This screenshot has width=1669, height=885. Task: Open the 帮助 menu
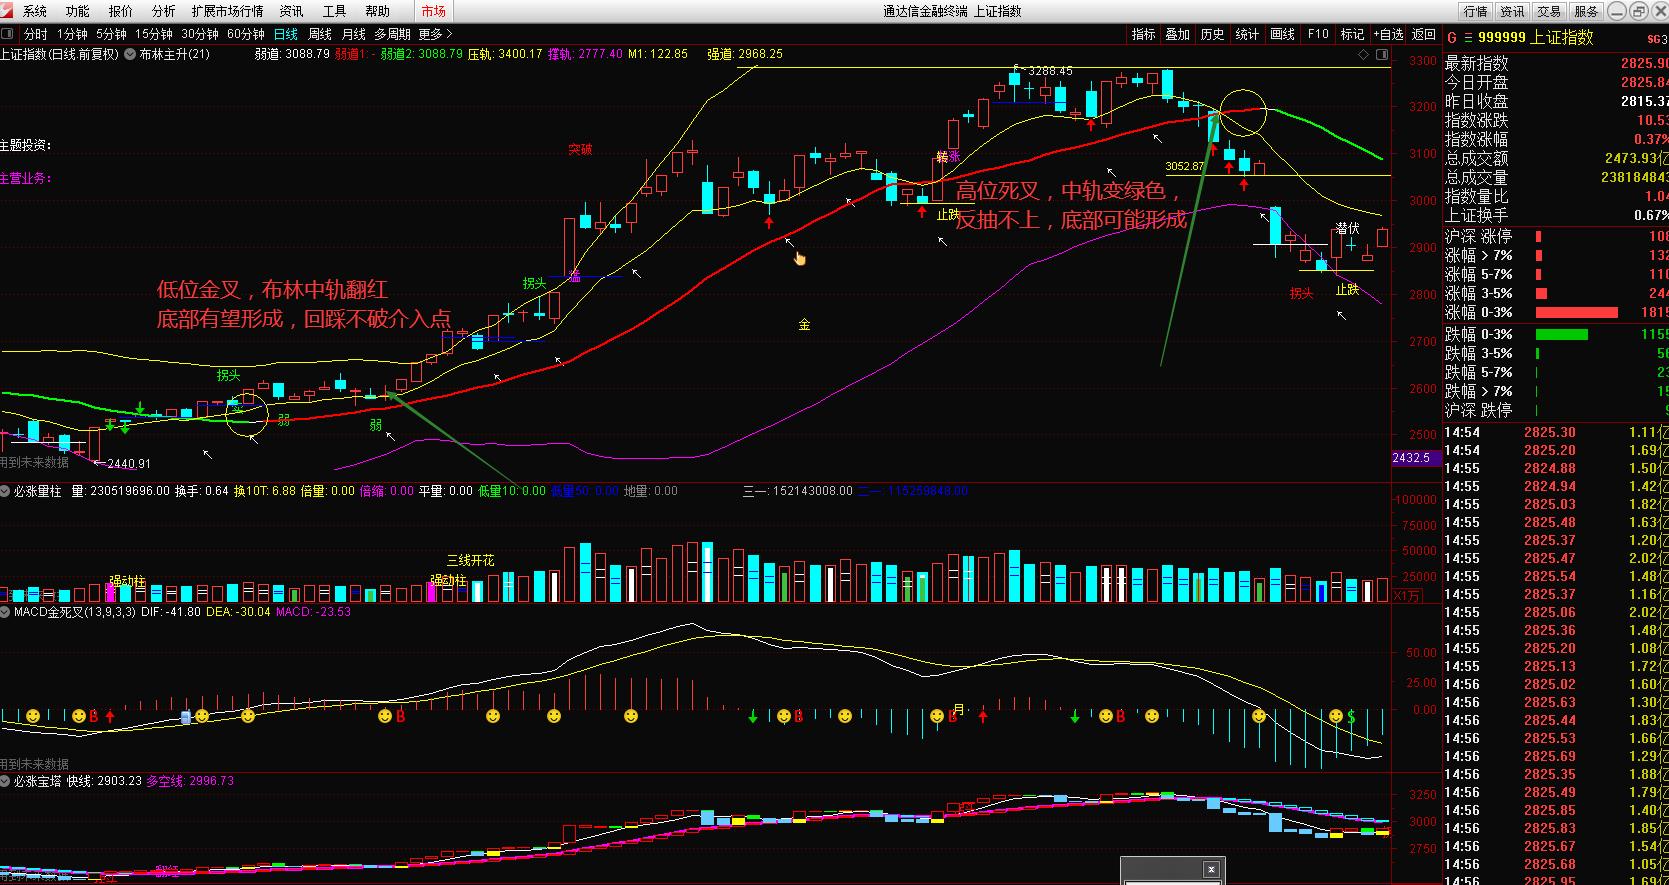[378, 11]
